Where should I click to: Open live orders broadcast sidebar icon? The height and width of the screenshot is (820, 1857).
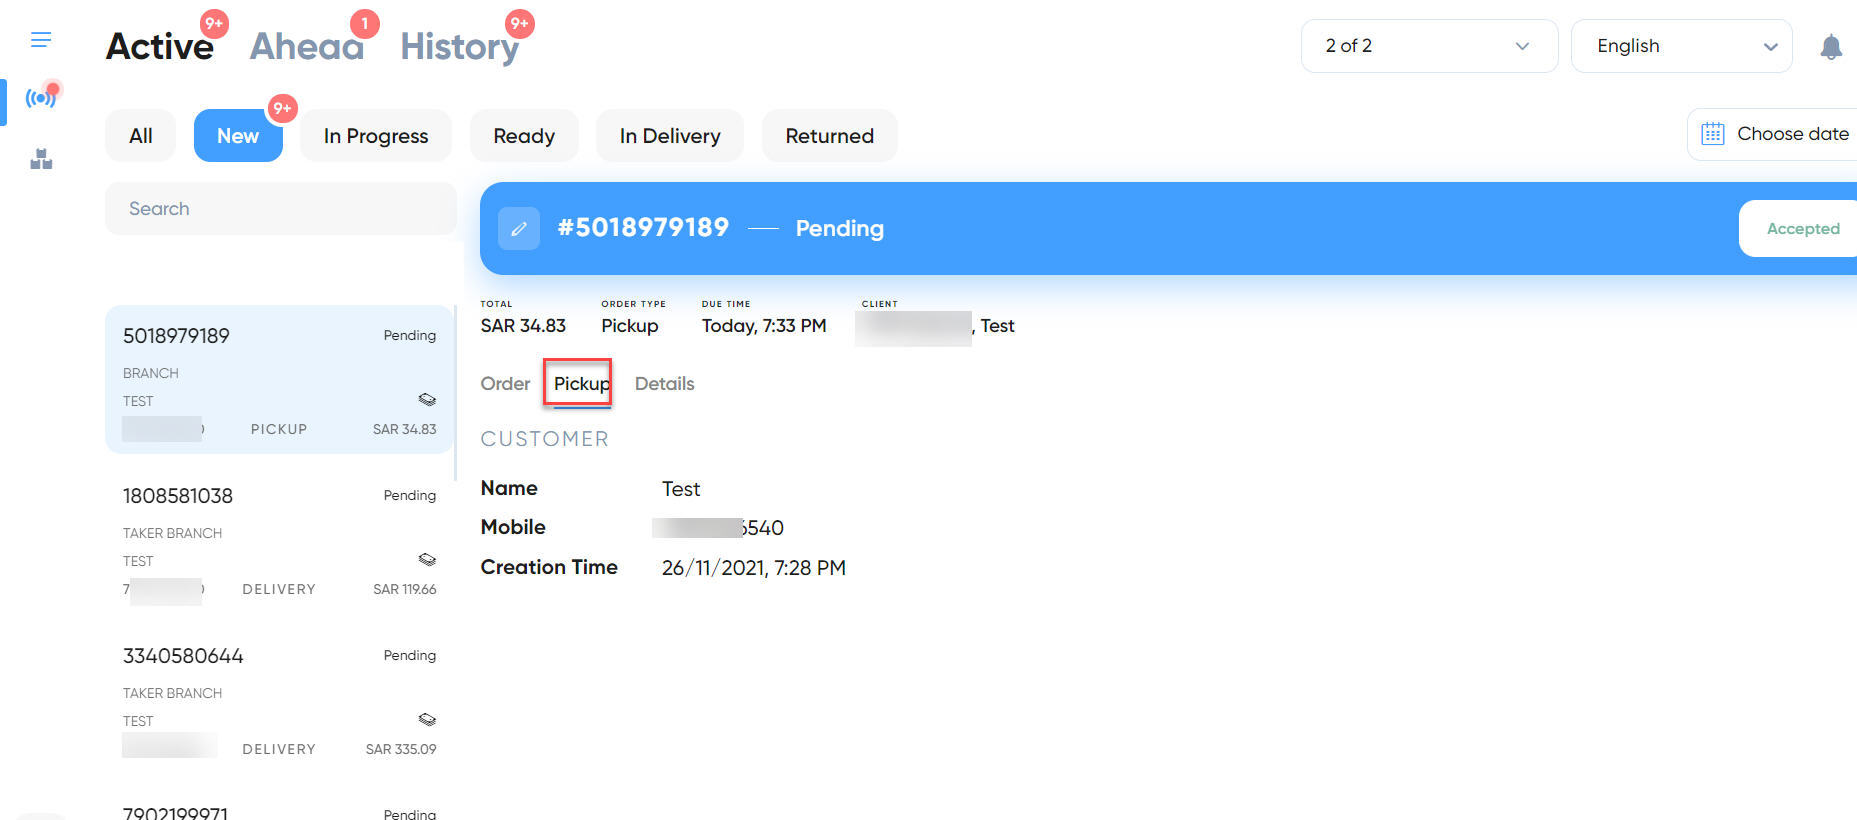(41, 97)
